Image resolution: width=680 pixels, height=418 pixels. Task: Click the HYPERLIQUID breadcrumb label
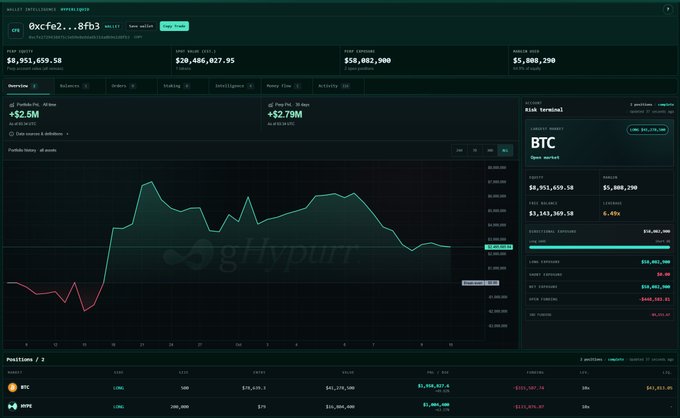(75, 9)
